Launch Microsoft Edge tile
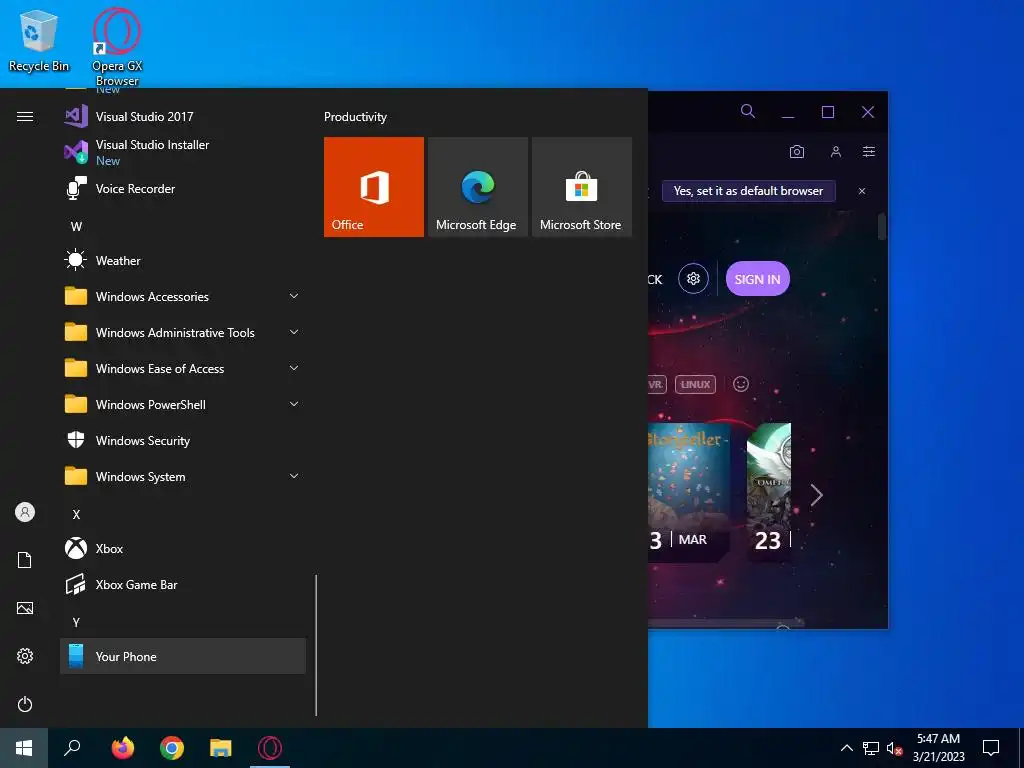The height and width of the screenshot is (768, 1024). click(477, 187)
